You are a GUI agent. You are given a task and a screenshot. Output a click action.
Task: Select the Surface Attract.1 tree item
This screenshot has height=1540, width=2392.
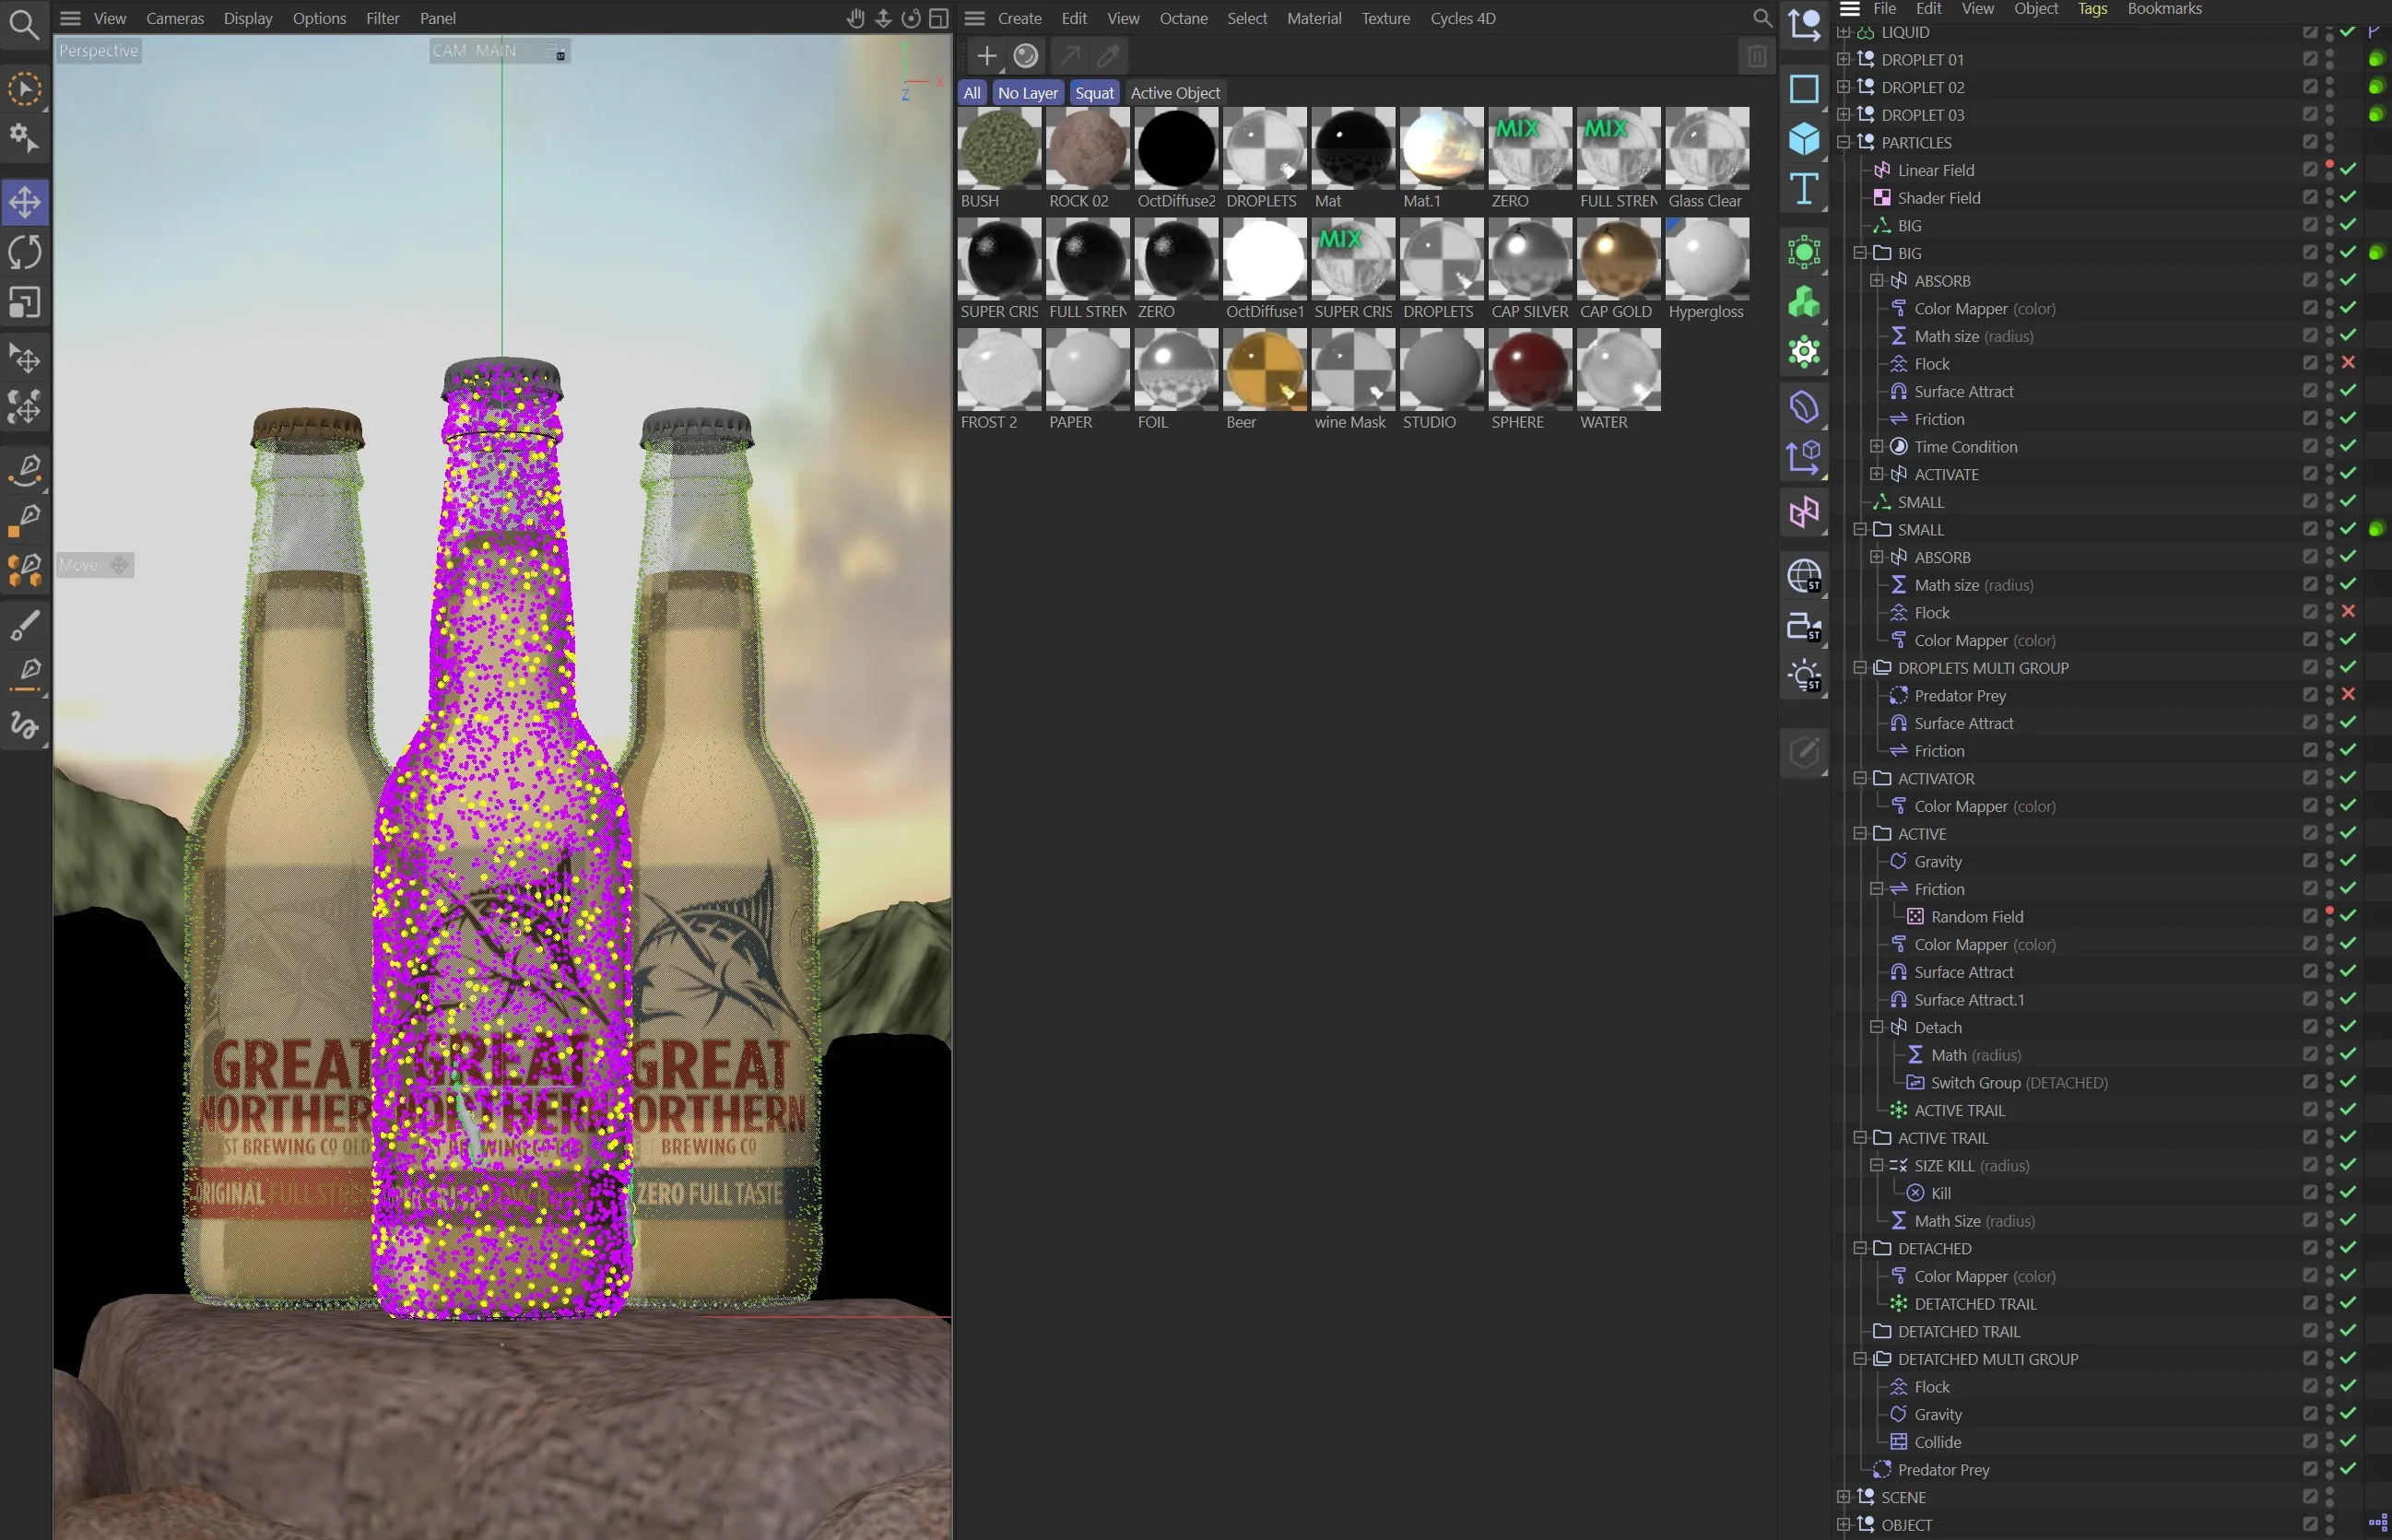pos(1968,999)
